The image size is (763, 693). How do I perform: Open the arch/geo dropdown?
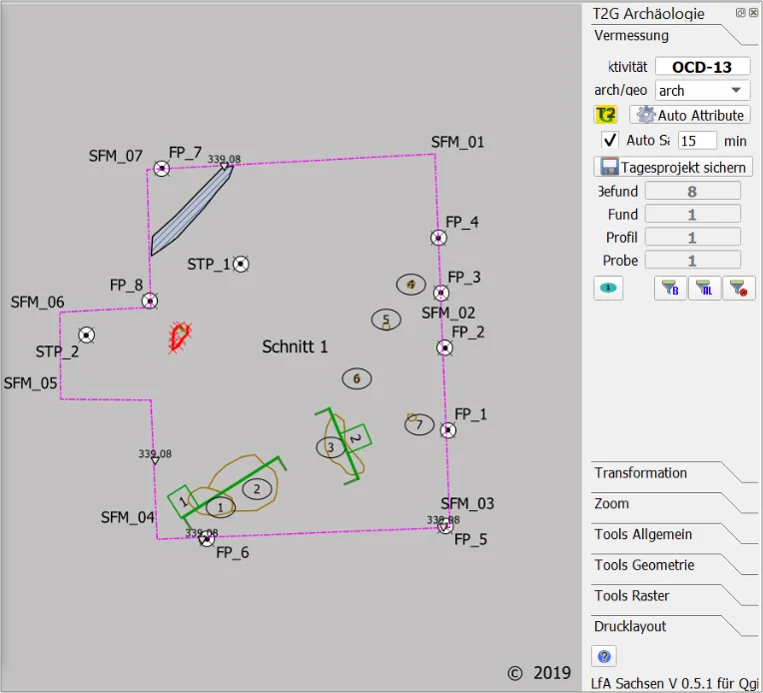[x=703, y=91]
